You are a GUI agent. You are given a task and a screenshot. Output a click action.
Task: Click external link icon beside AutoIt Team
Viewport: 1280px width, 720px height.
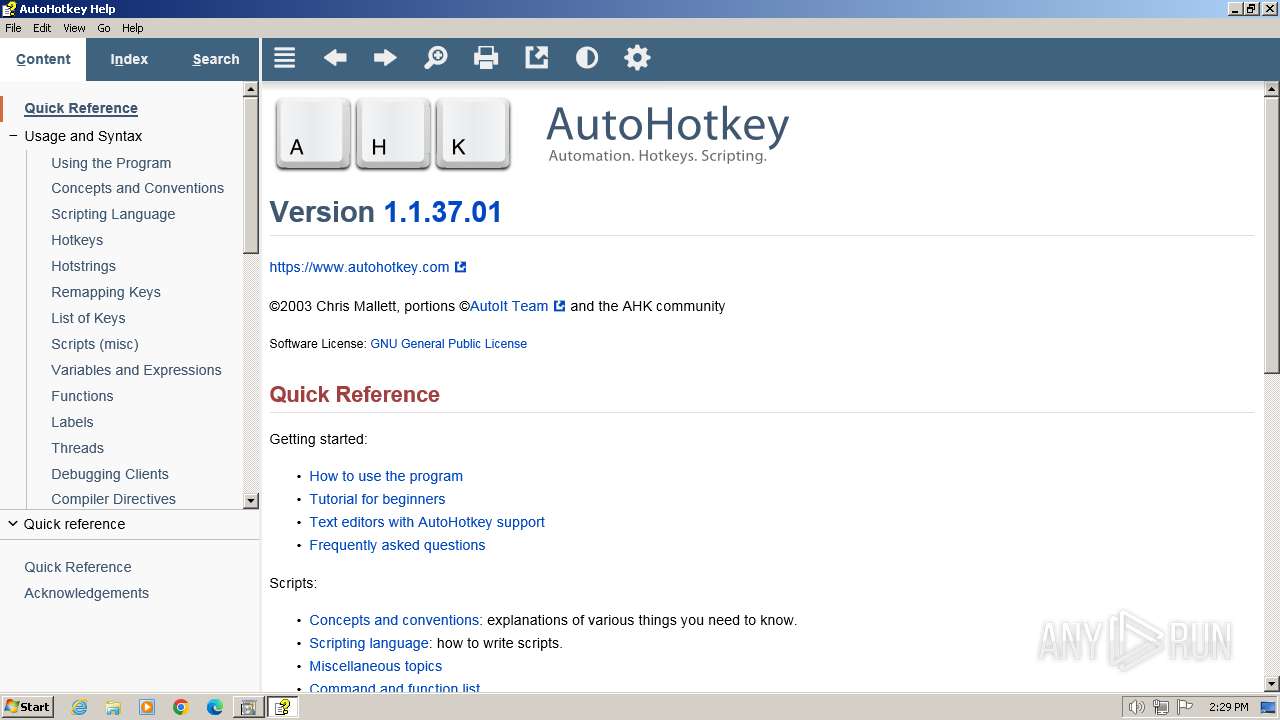(x=560, y=306)
